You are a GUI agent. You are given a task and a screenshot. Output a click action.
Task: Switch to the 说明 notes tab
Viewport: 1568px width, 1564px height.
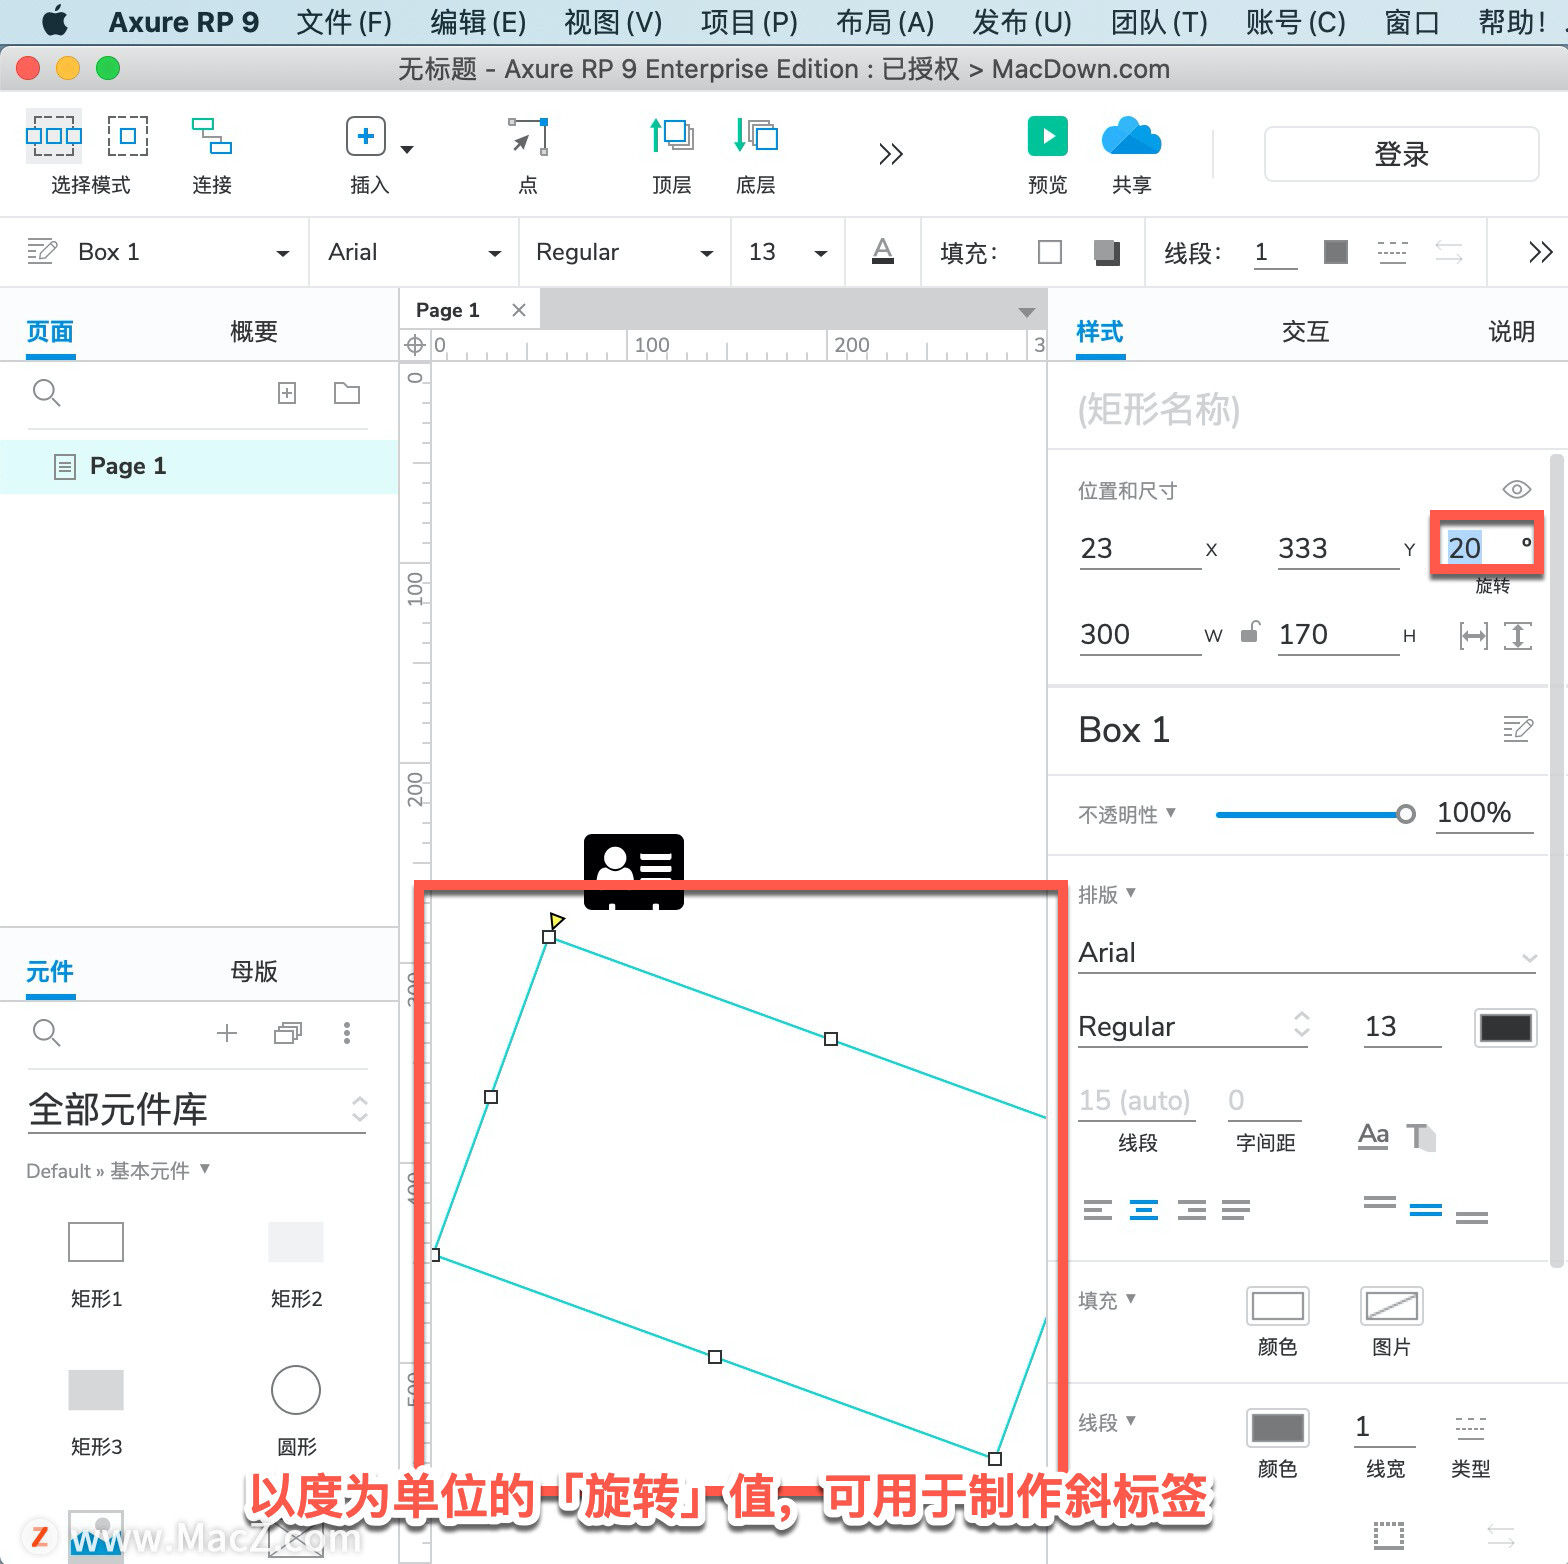tap(1512, 331)
